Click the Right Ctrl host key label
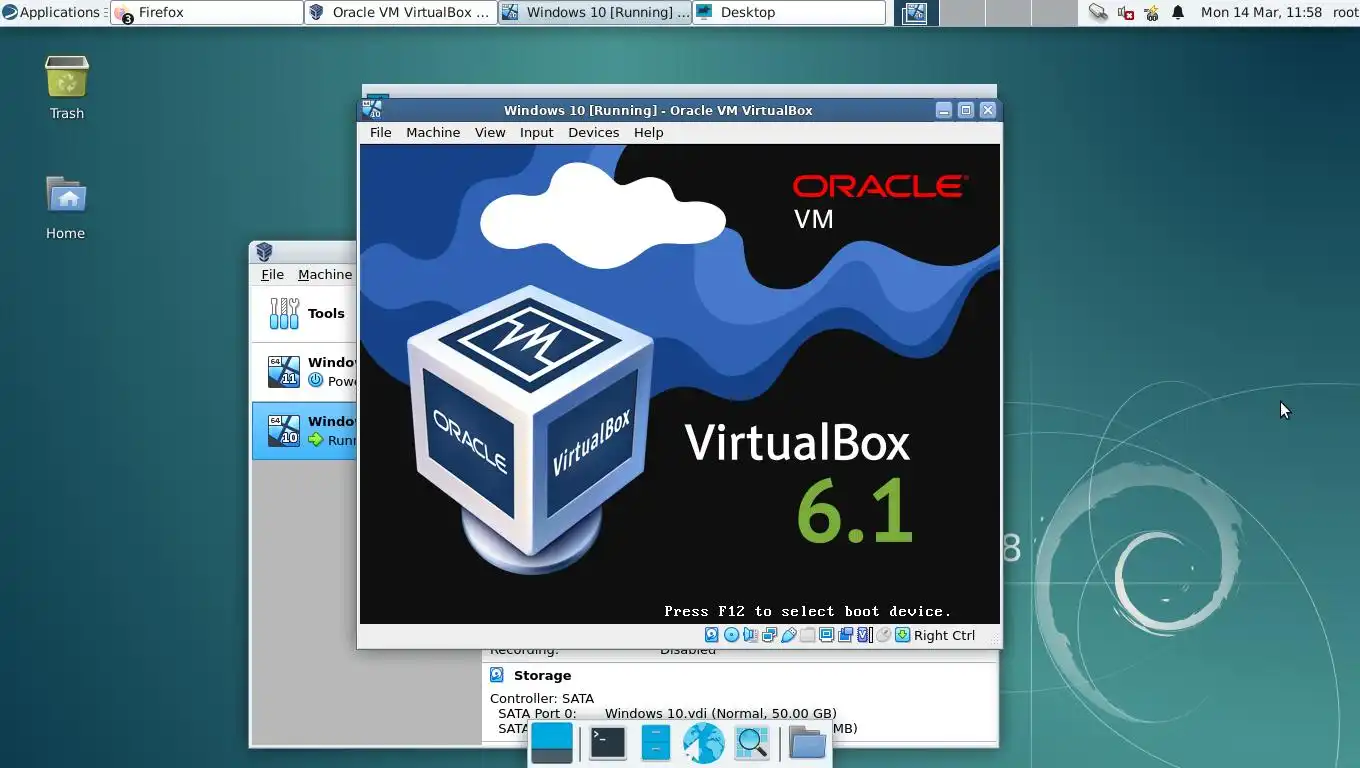 click(x=944, y=635)
